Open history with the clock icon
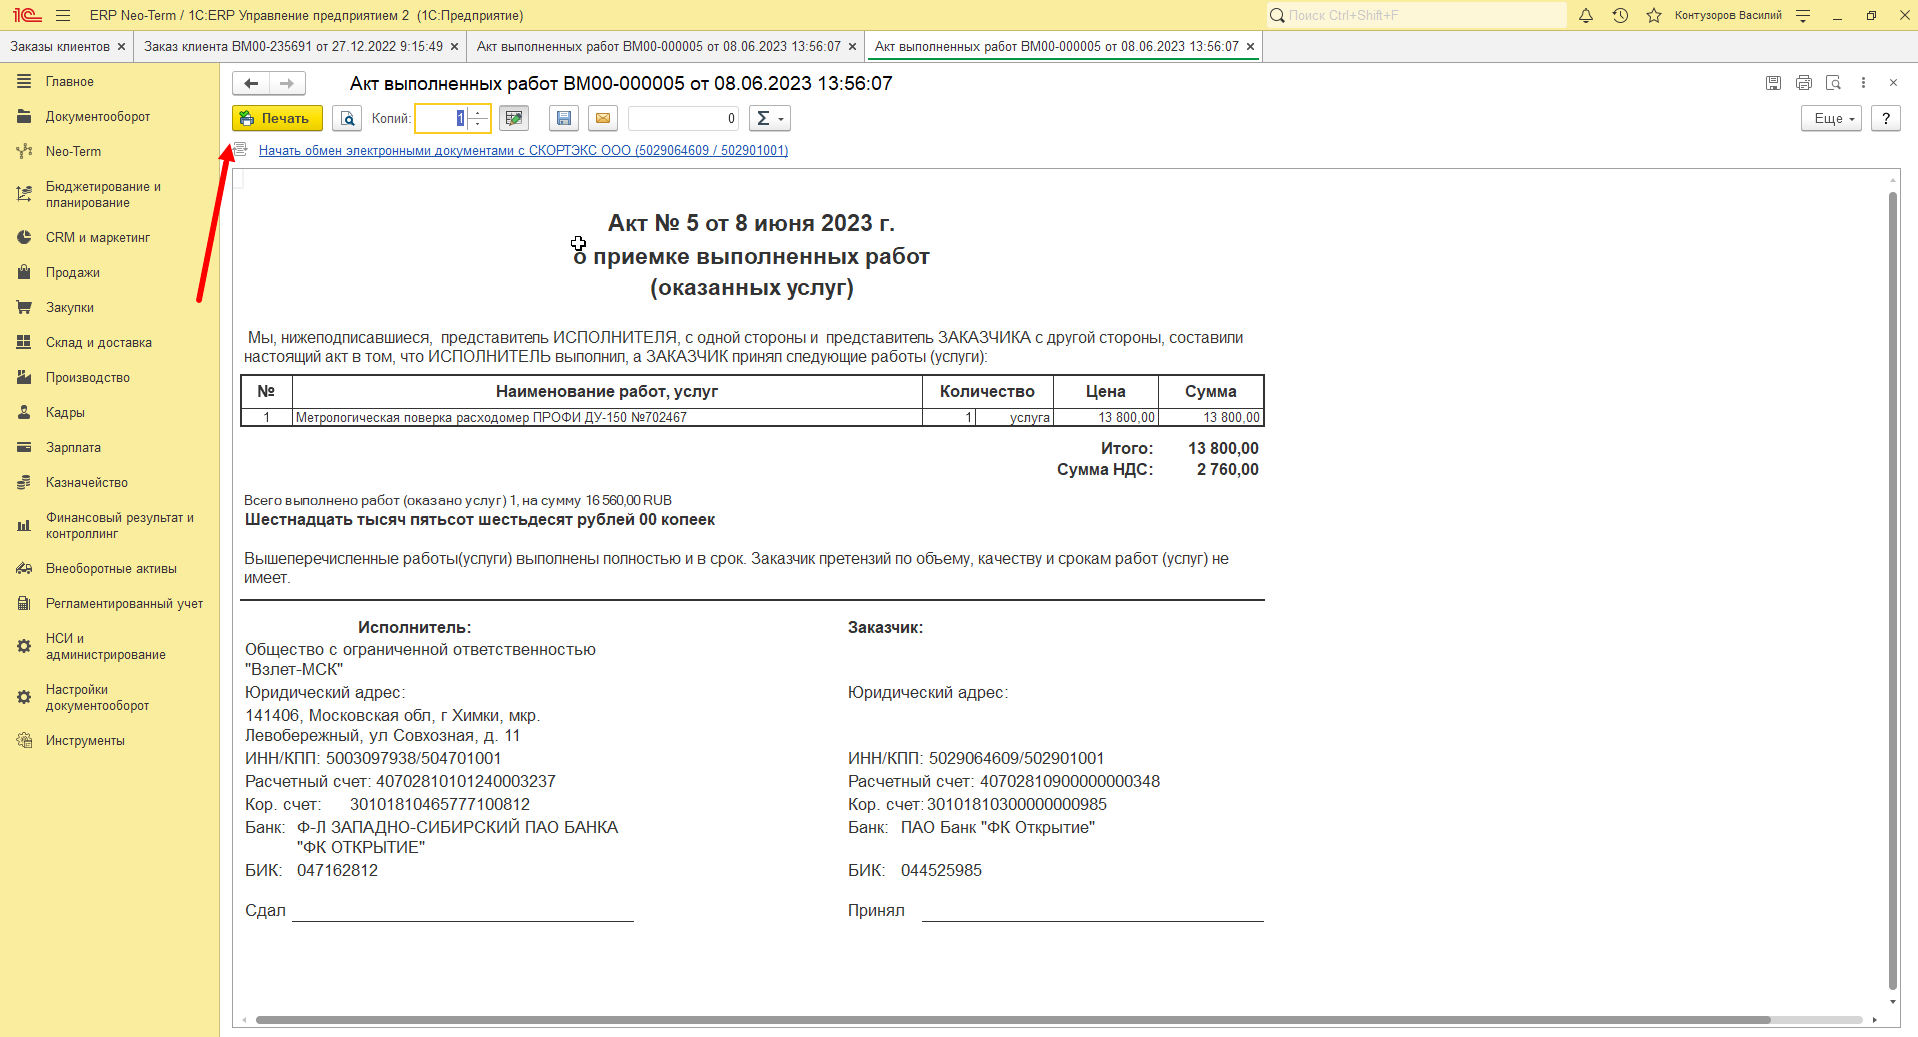1918x1037 pixels. click(1620, 15)
